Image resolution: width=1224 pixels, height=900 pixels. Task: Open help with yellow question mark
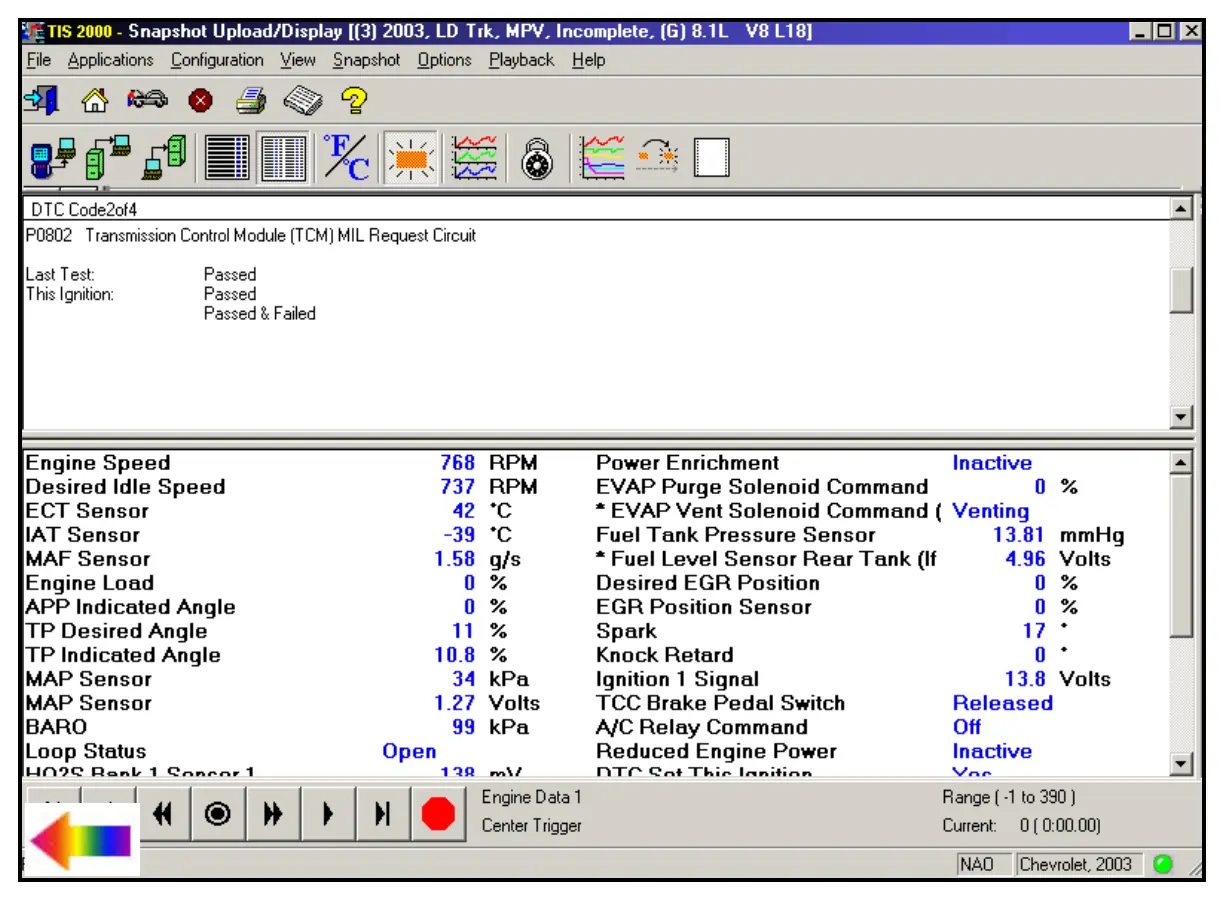coord(354,100)
